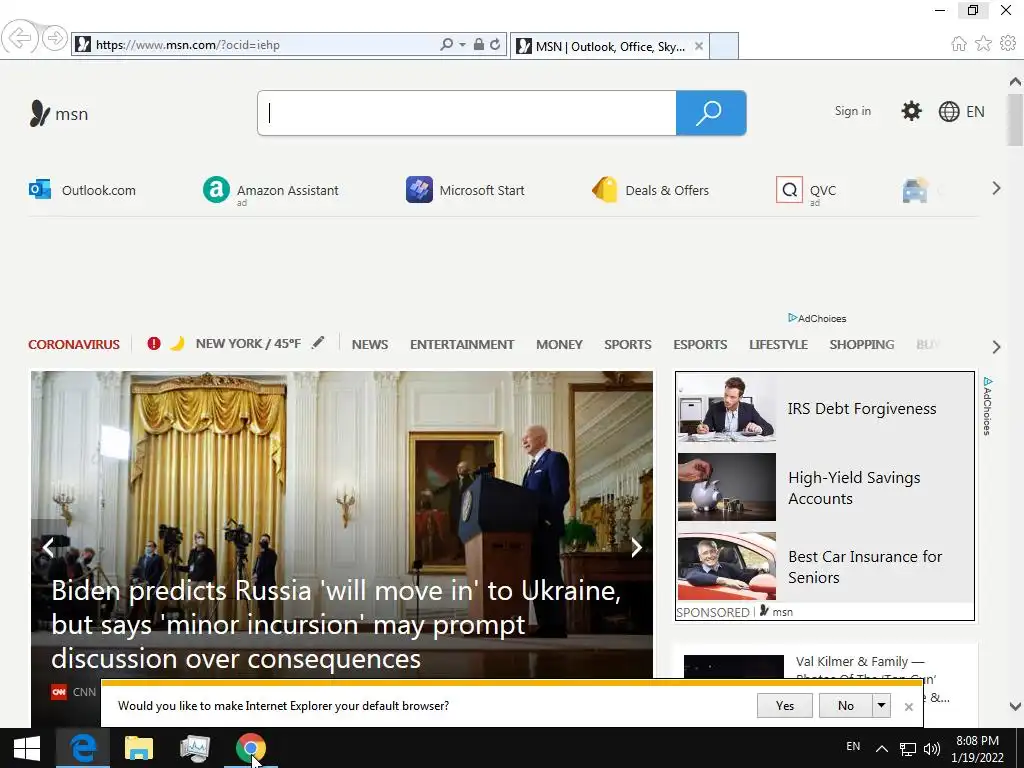Click No on default browser prompt
The image size is (1024, 768).
(846, 705)
